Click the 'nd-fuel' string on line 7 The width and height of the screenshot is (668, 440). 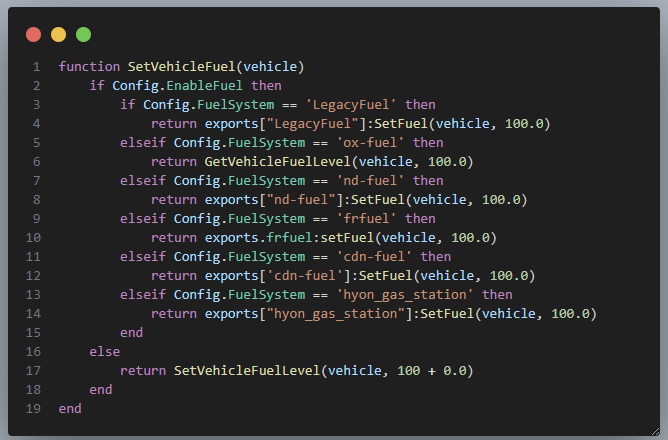pos(370,181)
